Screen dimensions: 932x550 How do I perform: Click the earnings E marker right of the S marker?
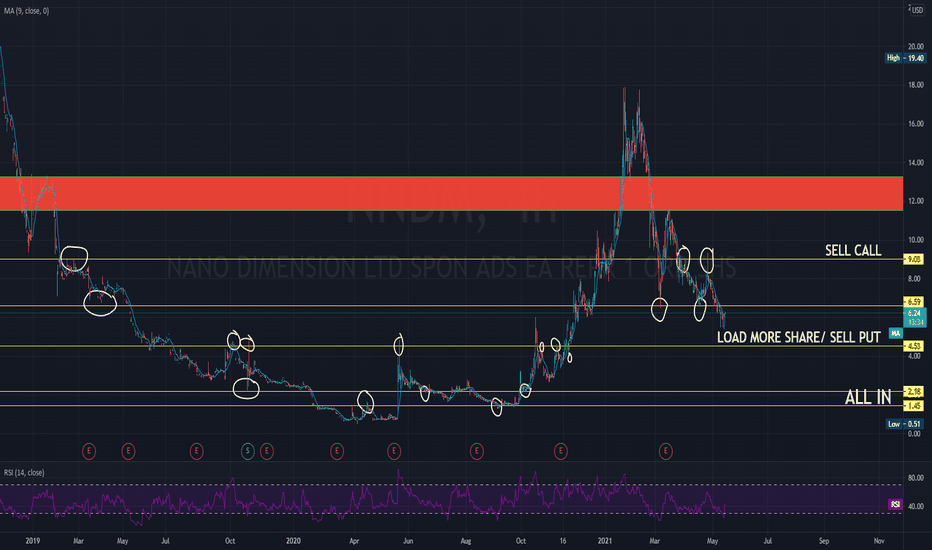[266, 451]
